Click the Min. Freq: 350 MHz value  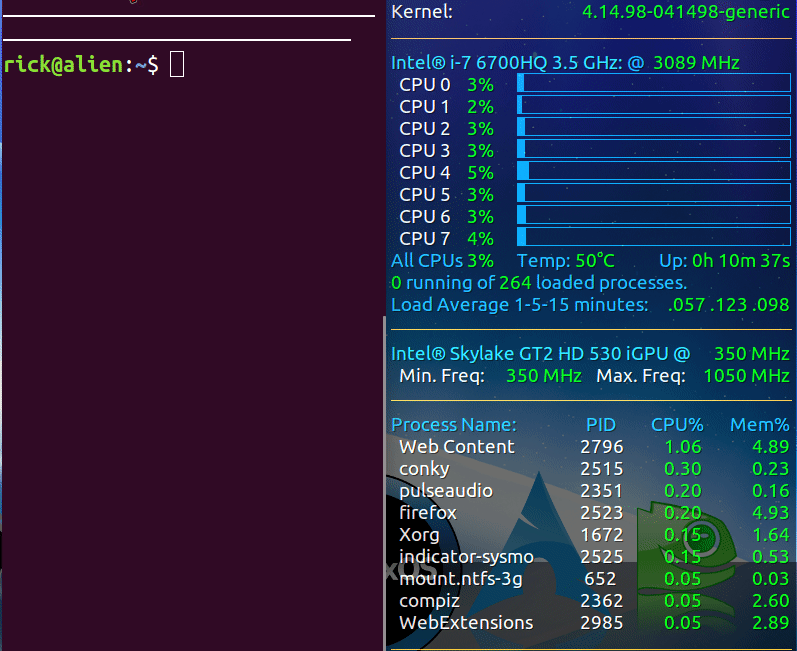coord(543,376)
